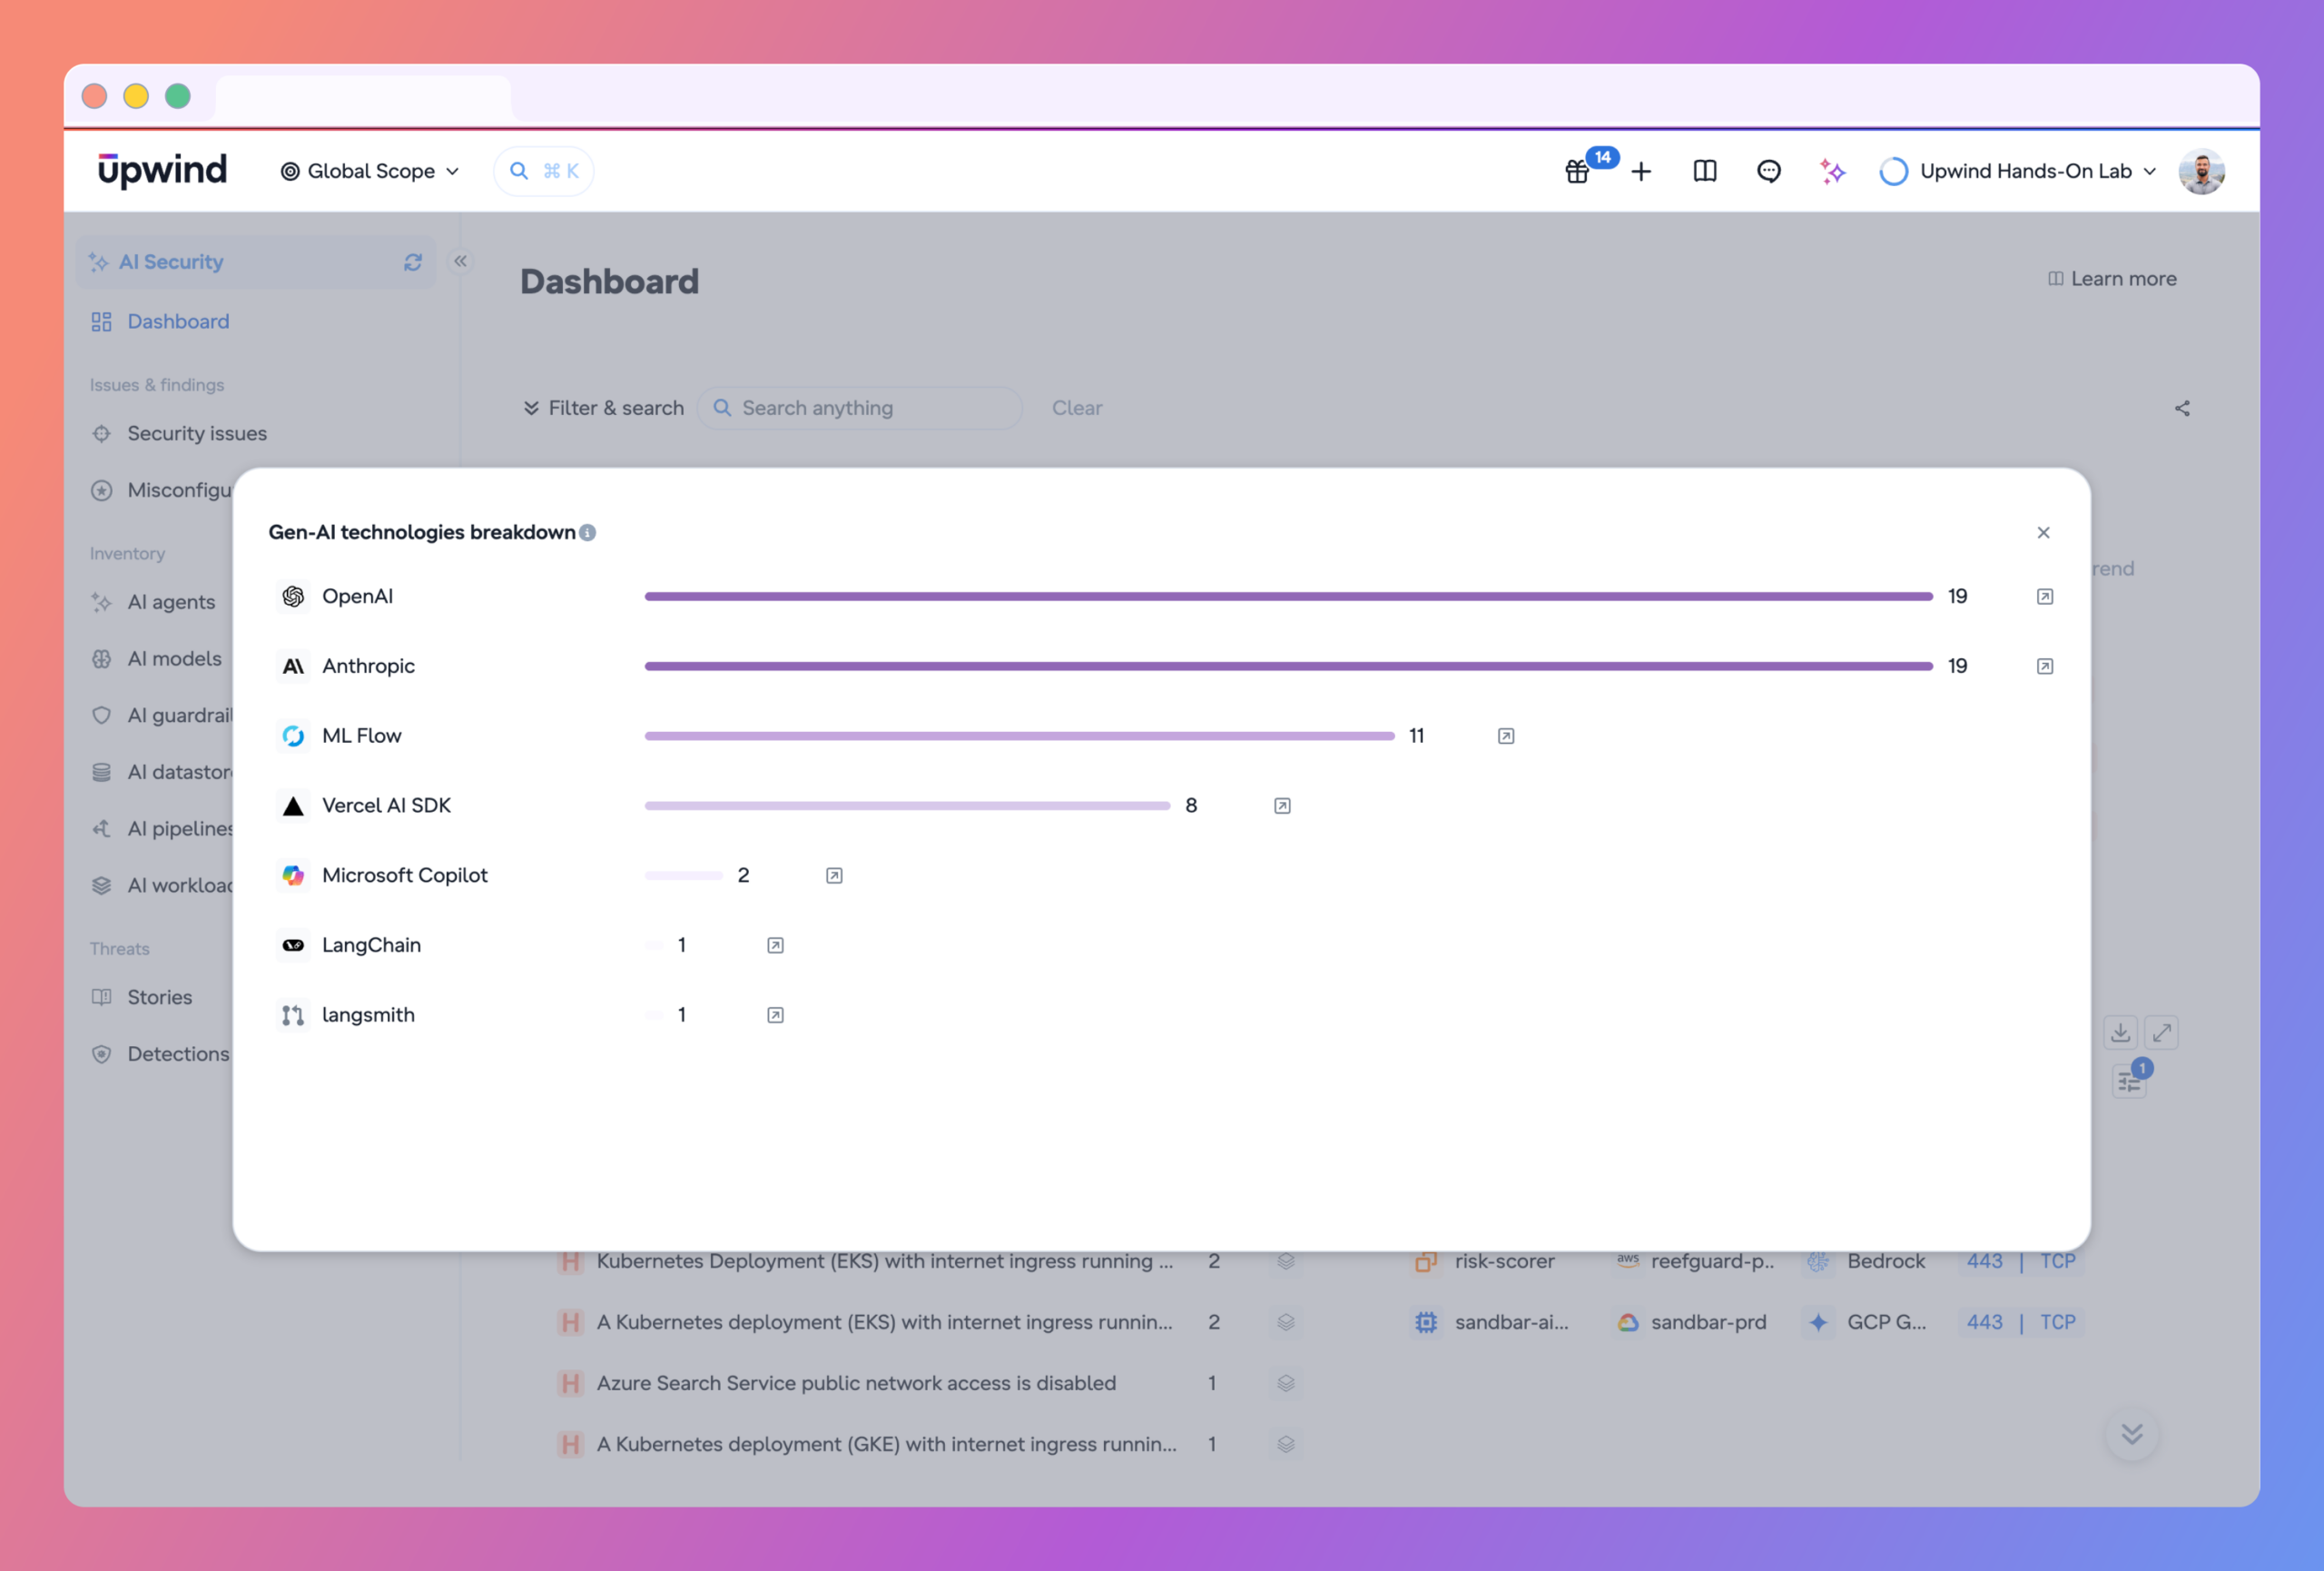Image resolution: width=2324 pixels, height=1571 pixels.
Task: Open the Upwind Hands-On Lab organization dropdown
Action: click(2018, 171)
